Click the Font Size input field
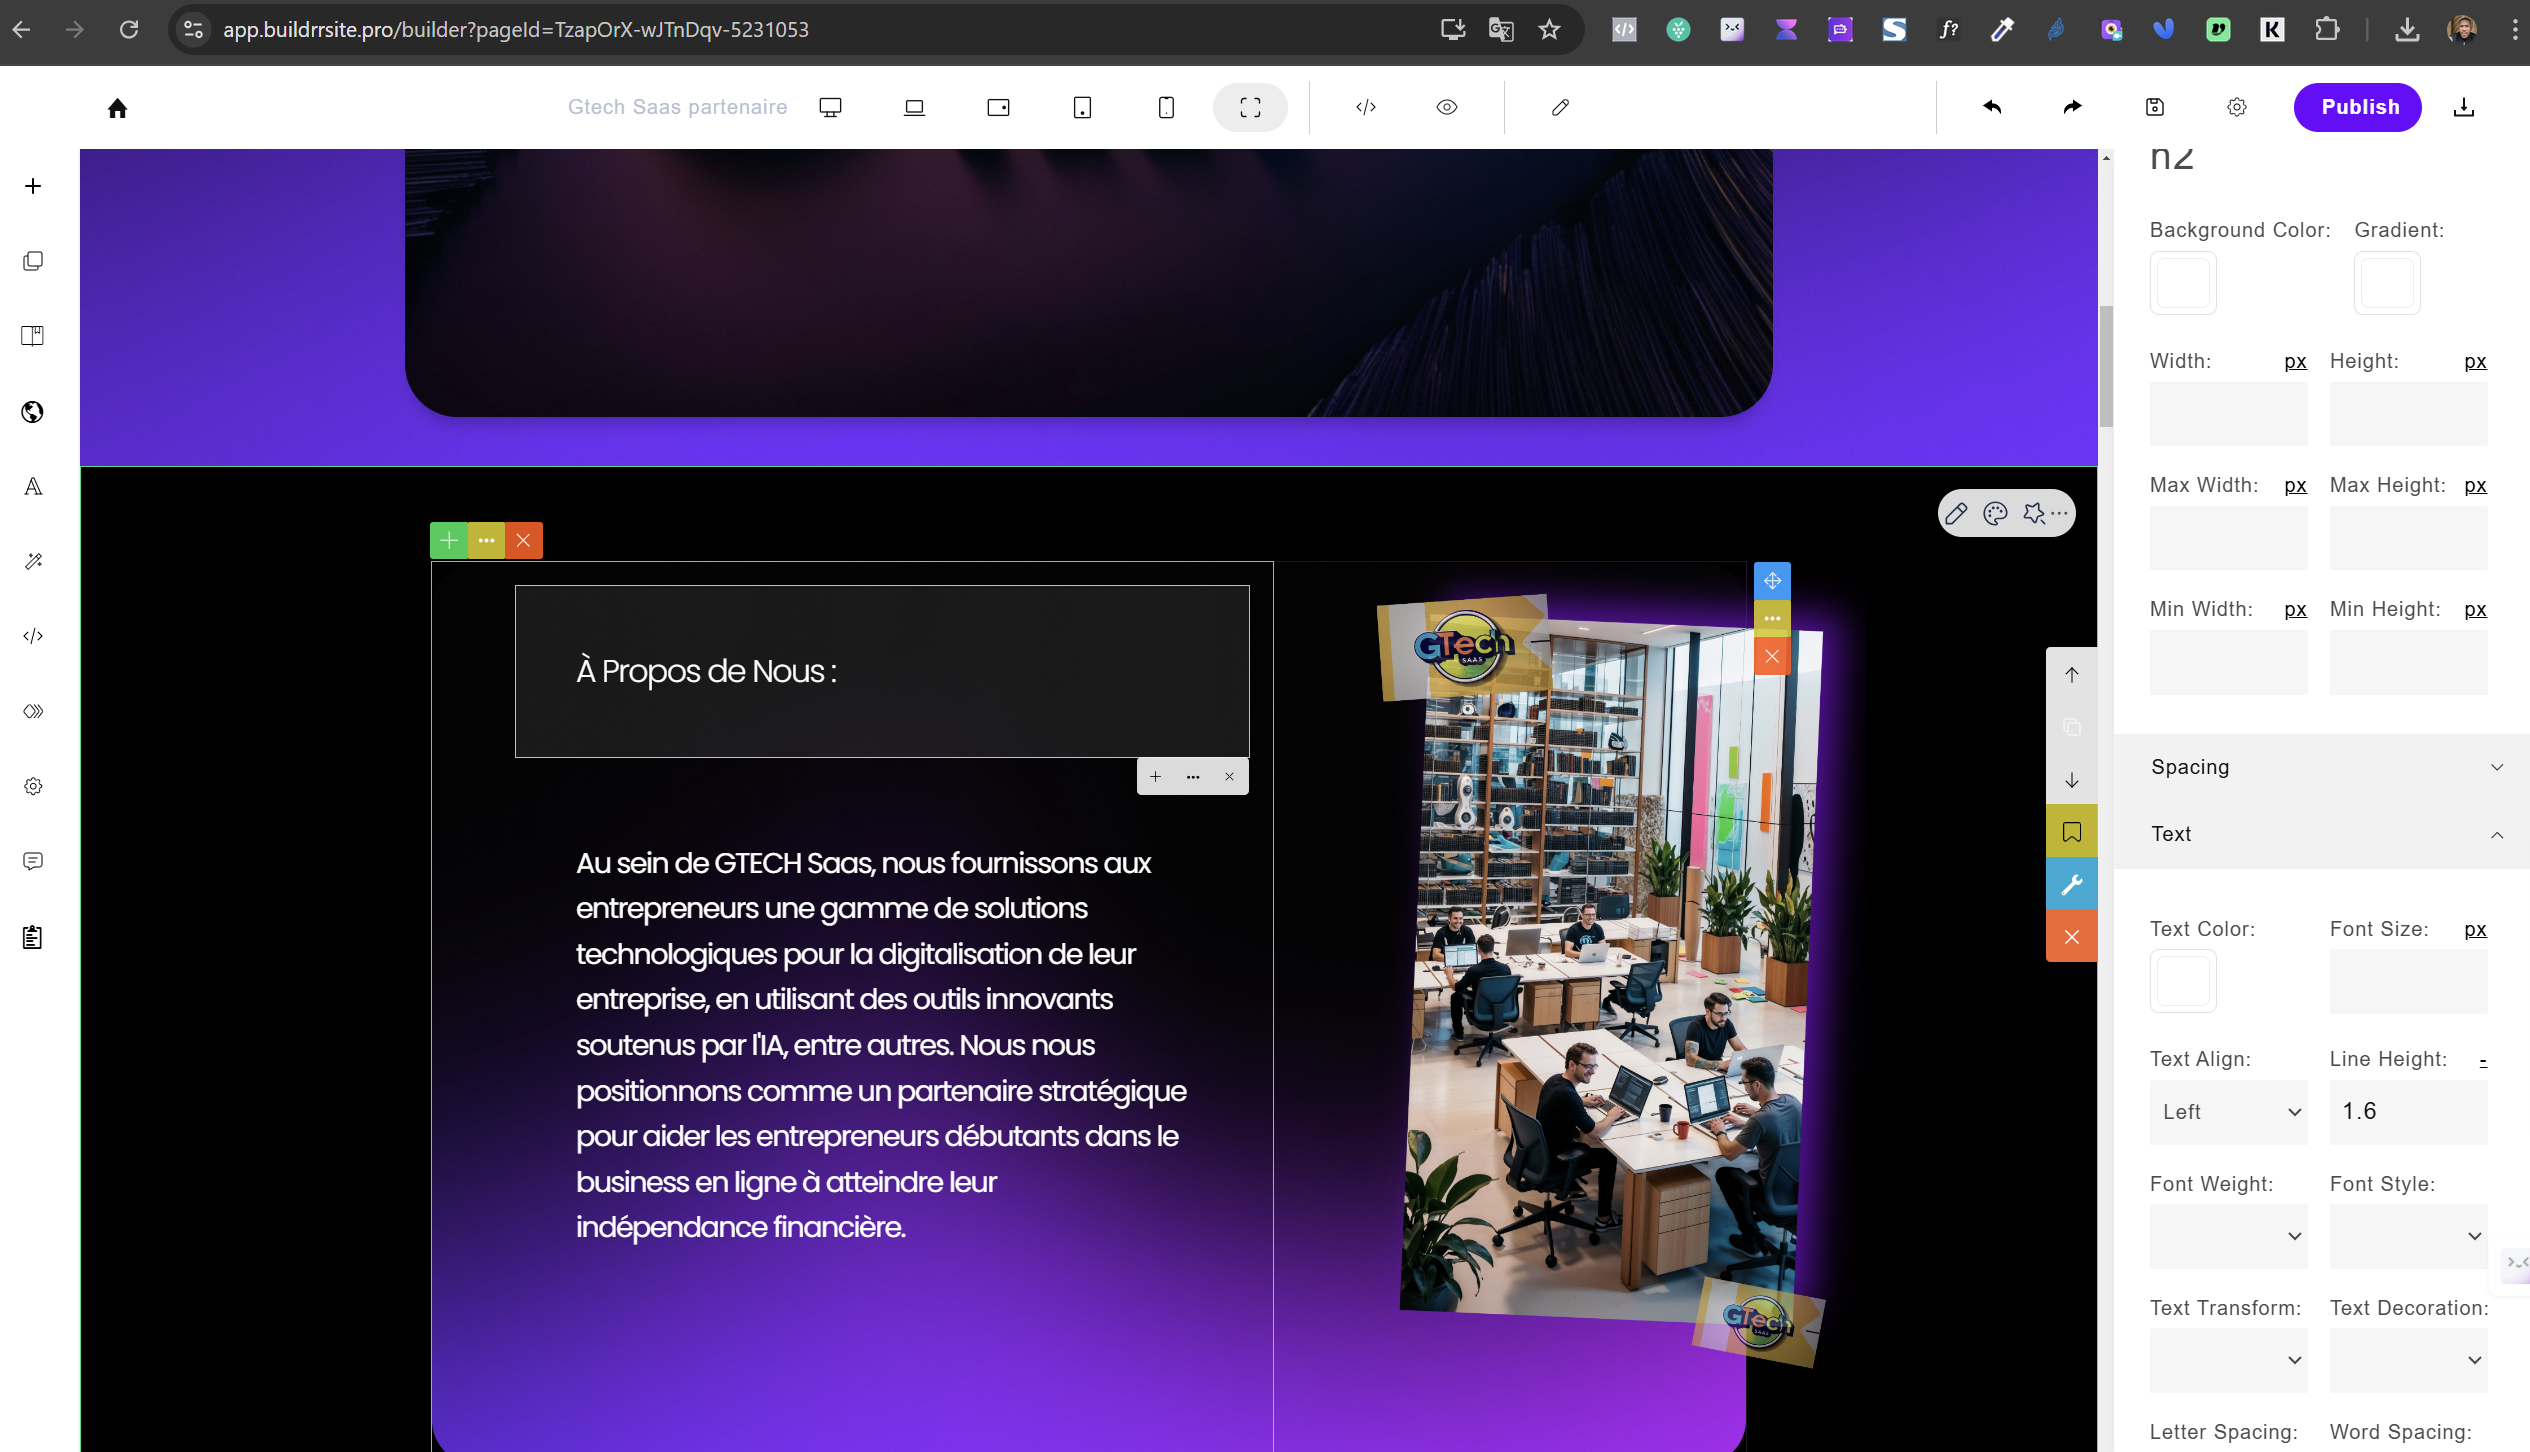Viewport: 2530px width, 1452px height. coord(2408,981)
